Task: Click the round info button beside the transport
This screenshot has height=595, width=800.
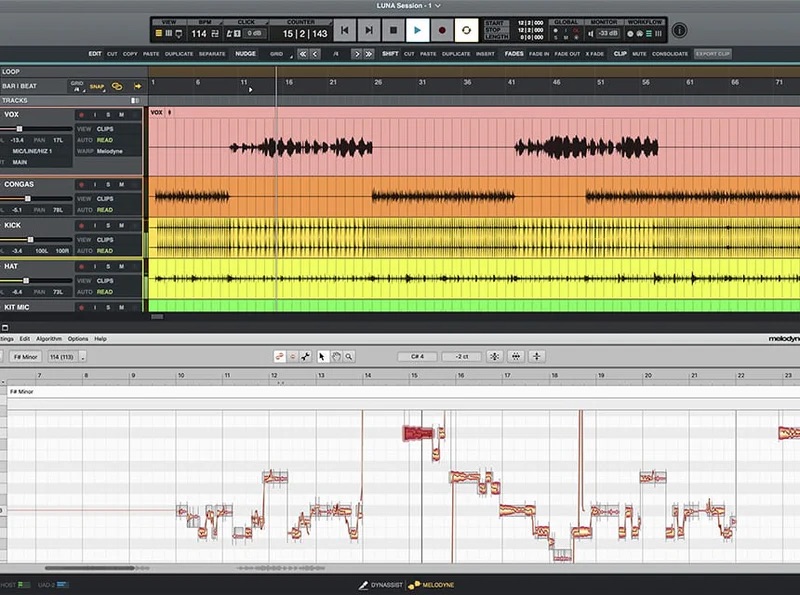Action: click(x=679, y=31)
